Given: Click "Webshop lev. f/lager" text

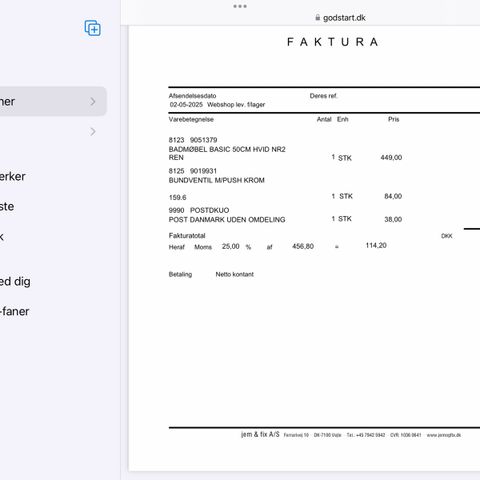Looking at the screenshot, I should (236, 105).
